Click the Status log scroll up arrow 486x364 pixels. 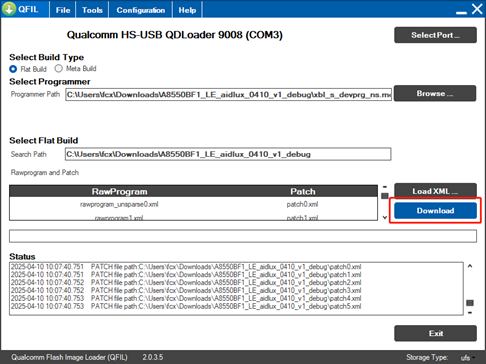[x=470, y=266]
